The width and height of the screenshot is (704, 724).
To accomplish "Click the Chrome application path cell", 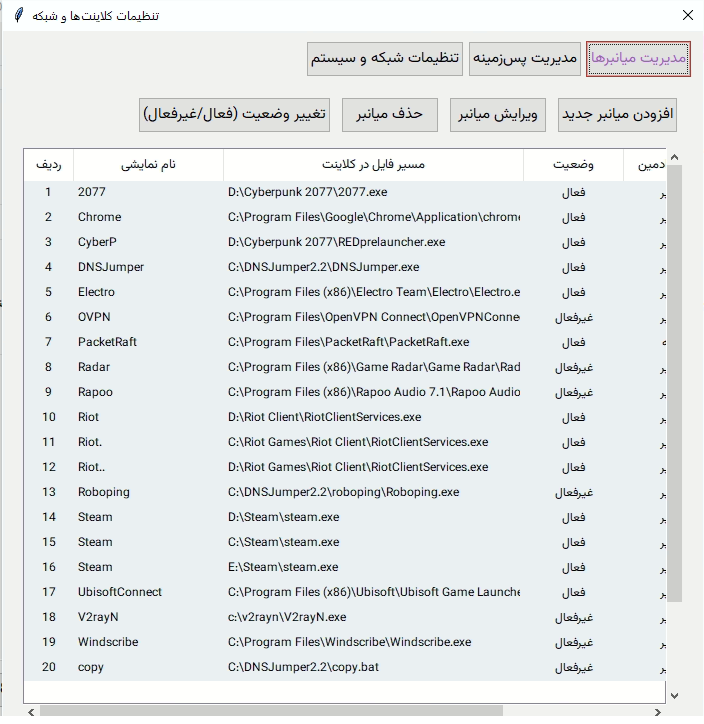I will [374, 217].
